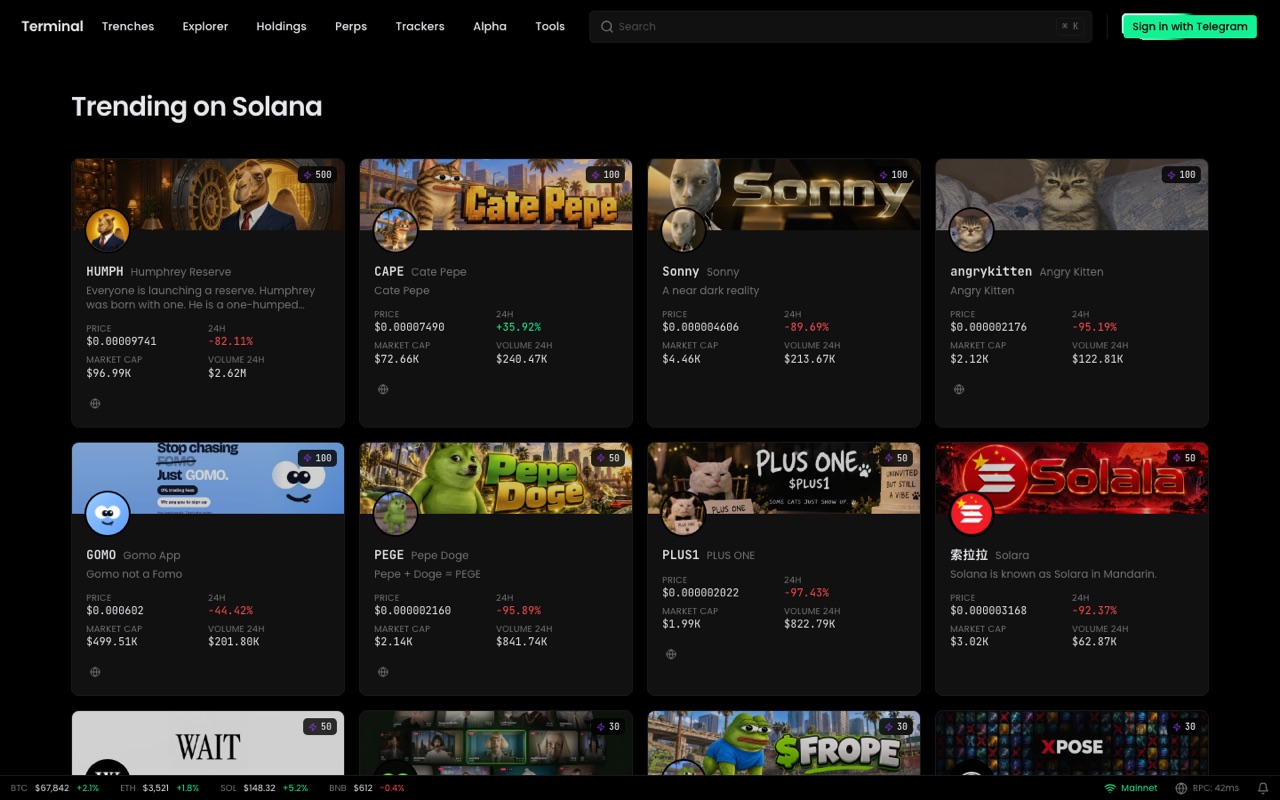Viewport: 1280px width, 800px height.
Task: Click the XPOSE banner card
Action: tap(1072, 743)
